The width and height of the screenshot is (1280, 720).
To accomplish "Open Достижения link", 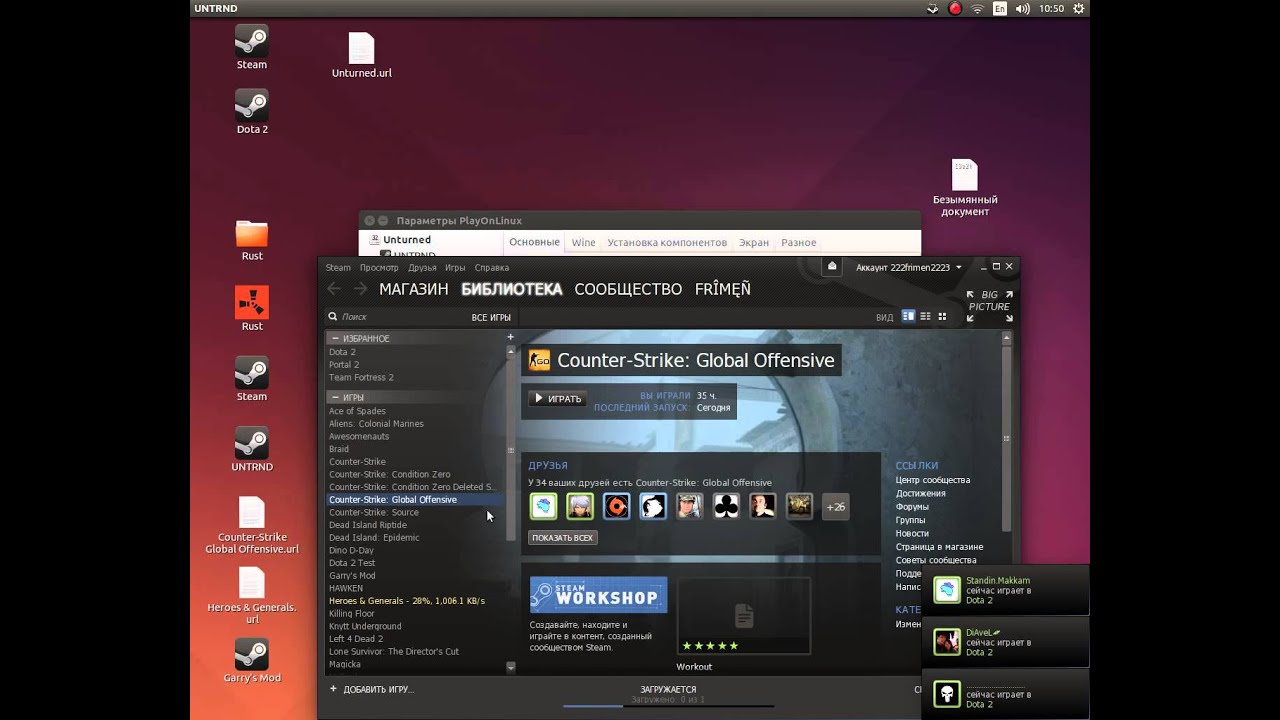I will pyautogui.click(x=920, y=493).
